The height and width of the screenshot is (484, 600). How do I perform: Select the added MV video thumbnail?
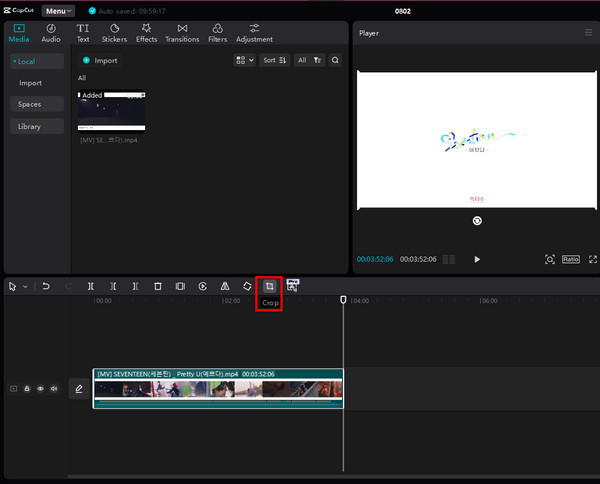click(x=111, y=111)
